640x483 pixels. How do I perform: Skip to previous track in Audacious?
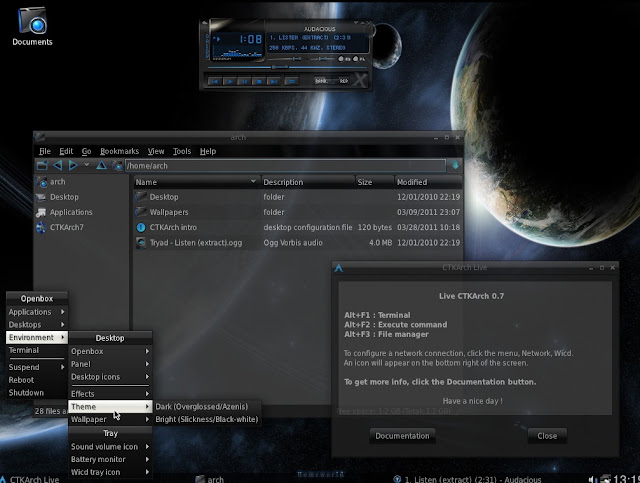215,81
